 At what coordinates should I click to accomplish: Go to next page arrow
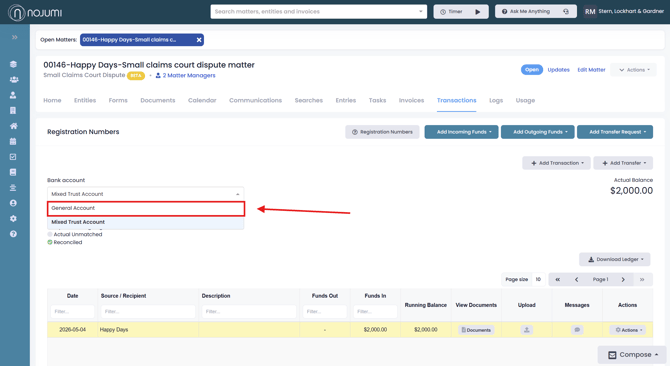tap(623, 279)
